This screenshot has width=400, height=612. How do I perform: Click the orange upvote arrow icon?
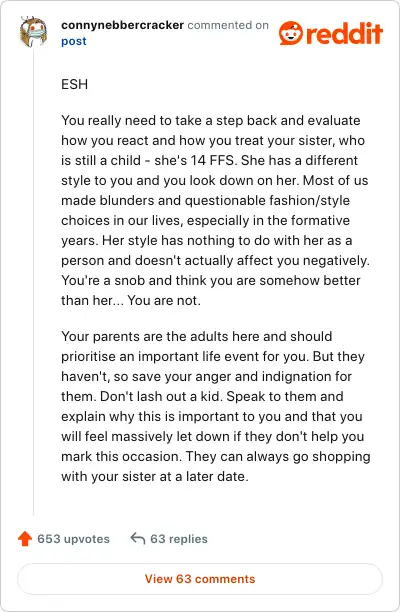point(25,539)
